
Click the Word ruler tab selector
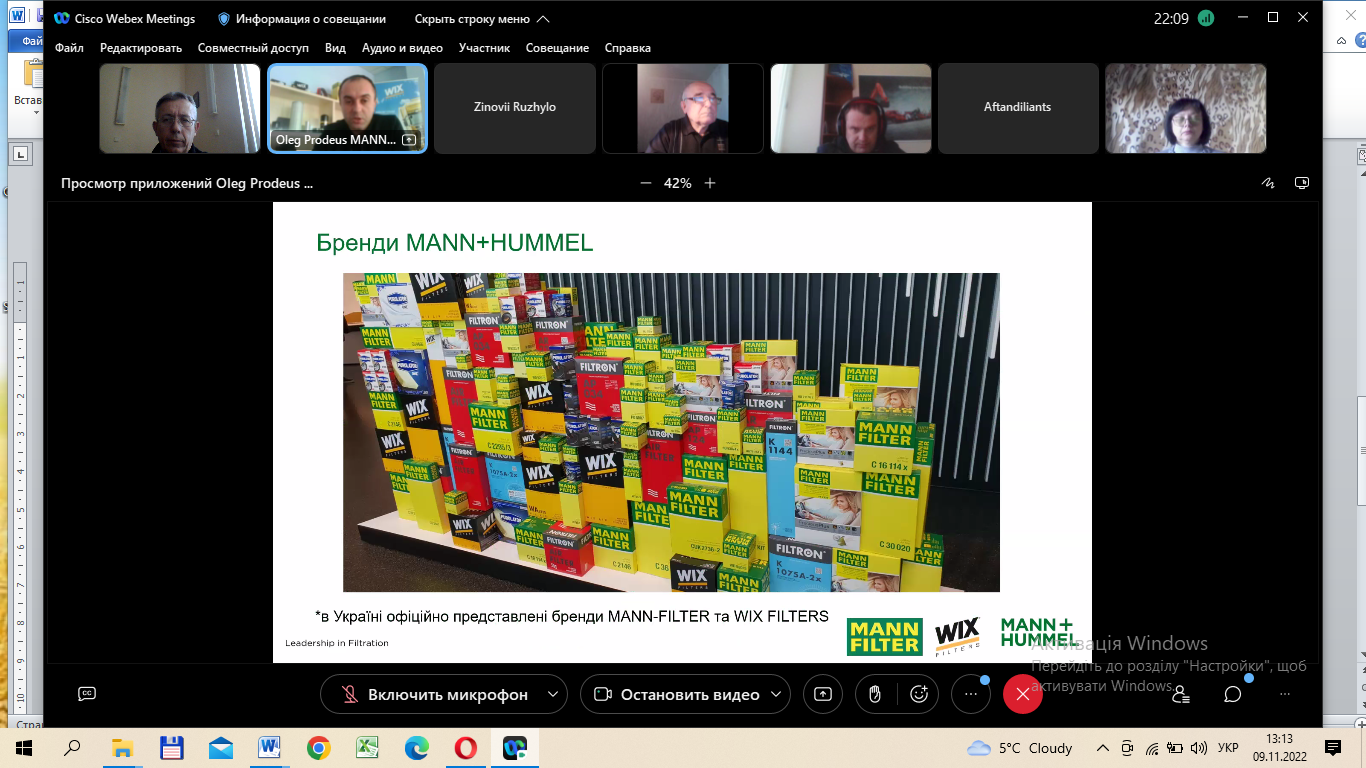(20, 153)
